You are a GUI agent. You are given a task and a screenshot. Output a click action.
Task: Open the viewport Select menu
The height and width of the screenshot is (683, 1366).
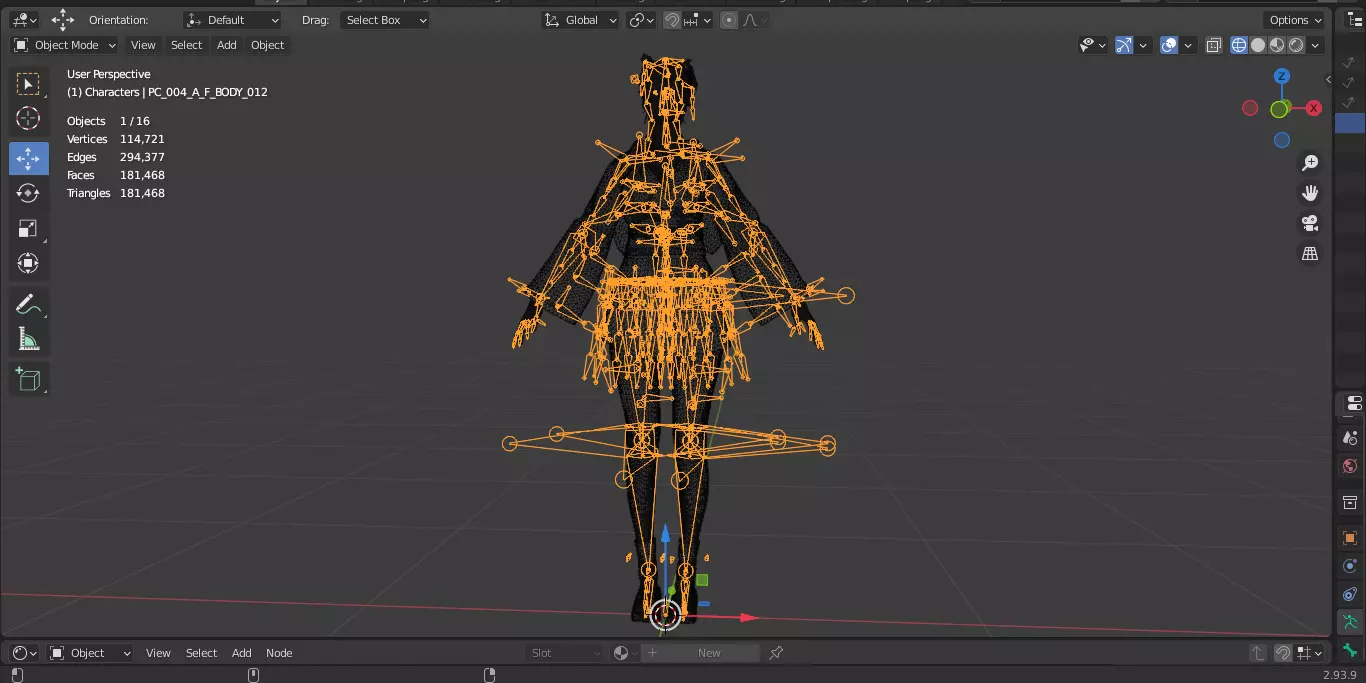[186, 45]
